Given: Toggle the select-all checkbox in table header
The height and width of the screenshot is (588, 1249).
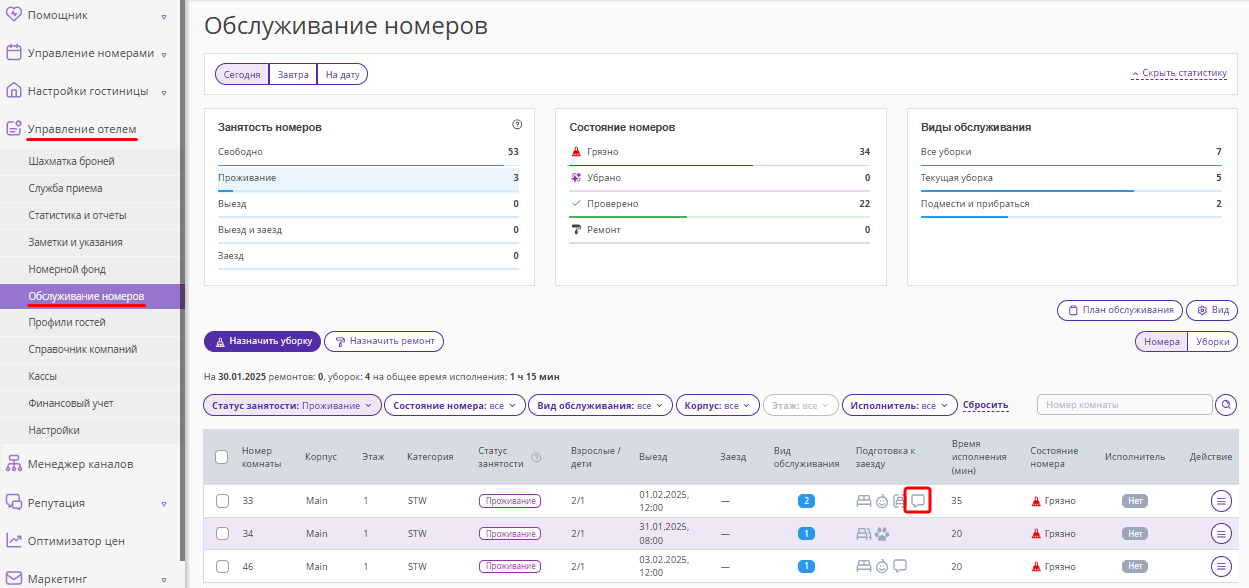Looking at the screenshot, I should click(x=222, y=457).
